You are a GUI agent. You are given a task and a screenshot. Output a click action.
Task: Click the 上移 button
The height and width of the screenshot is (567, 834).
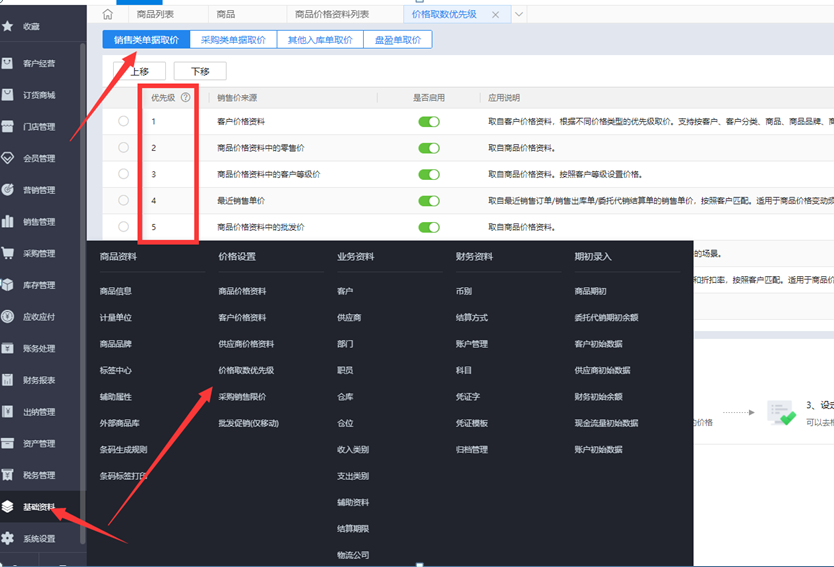[139, 72]
